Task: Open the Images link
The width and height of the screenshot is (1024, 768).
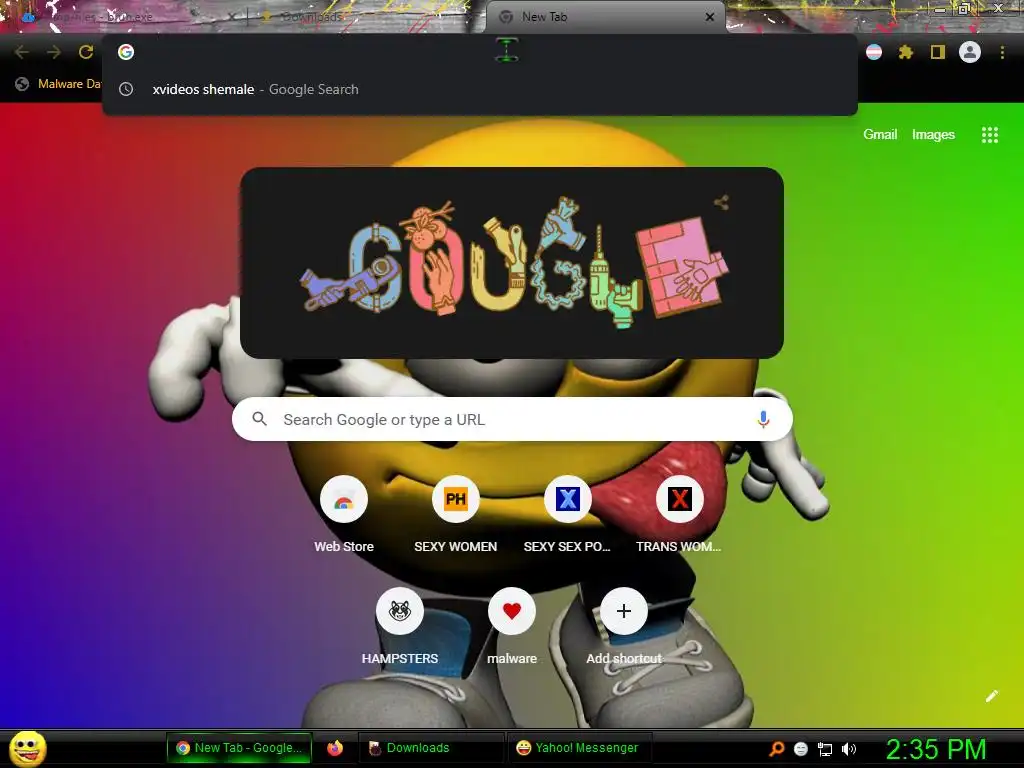Action: (x=933, y=135)
